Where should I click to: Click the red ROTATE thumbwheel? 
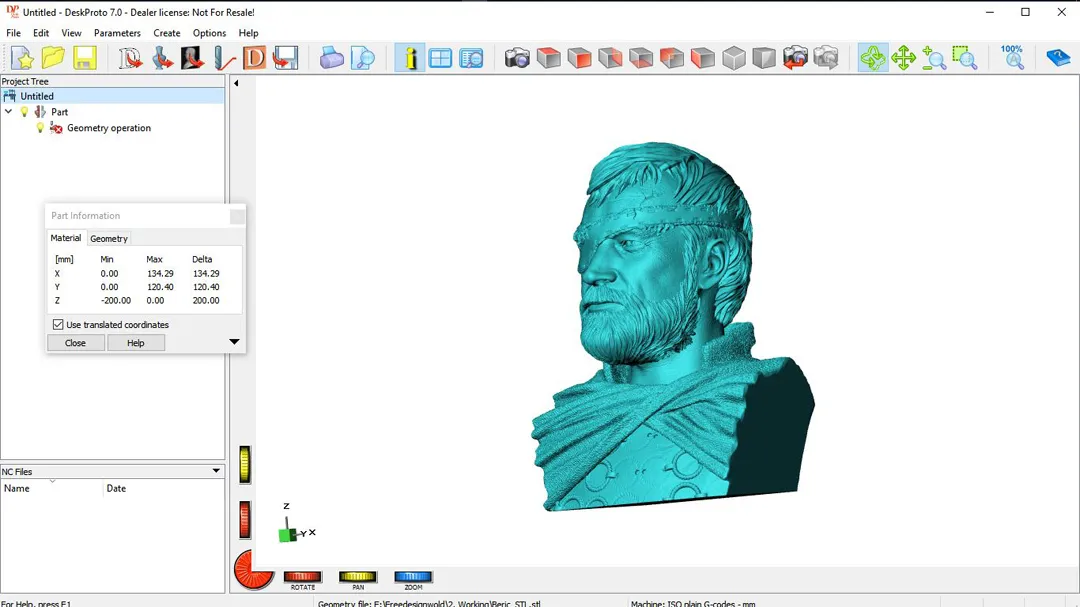[x=302, y=577]
